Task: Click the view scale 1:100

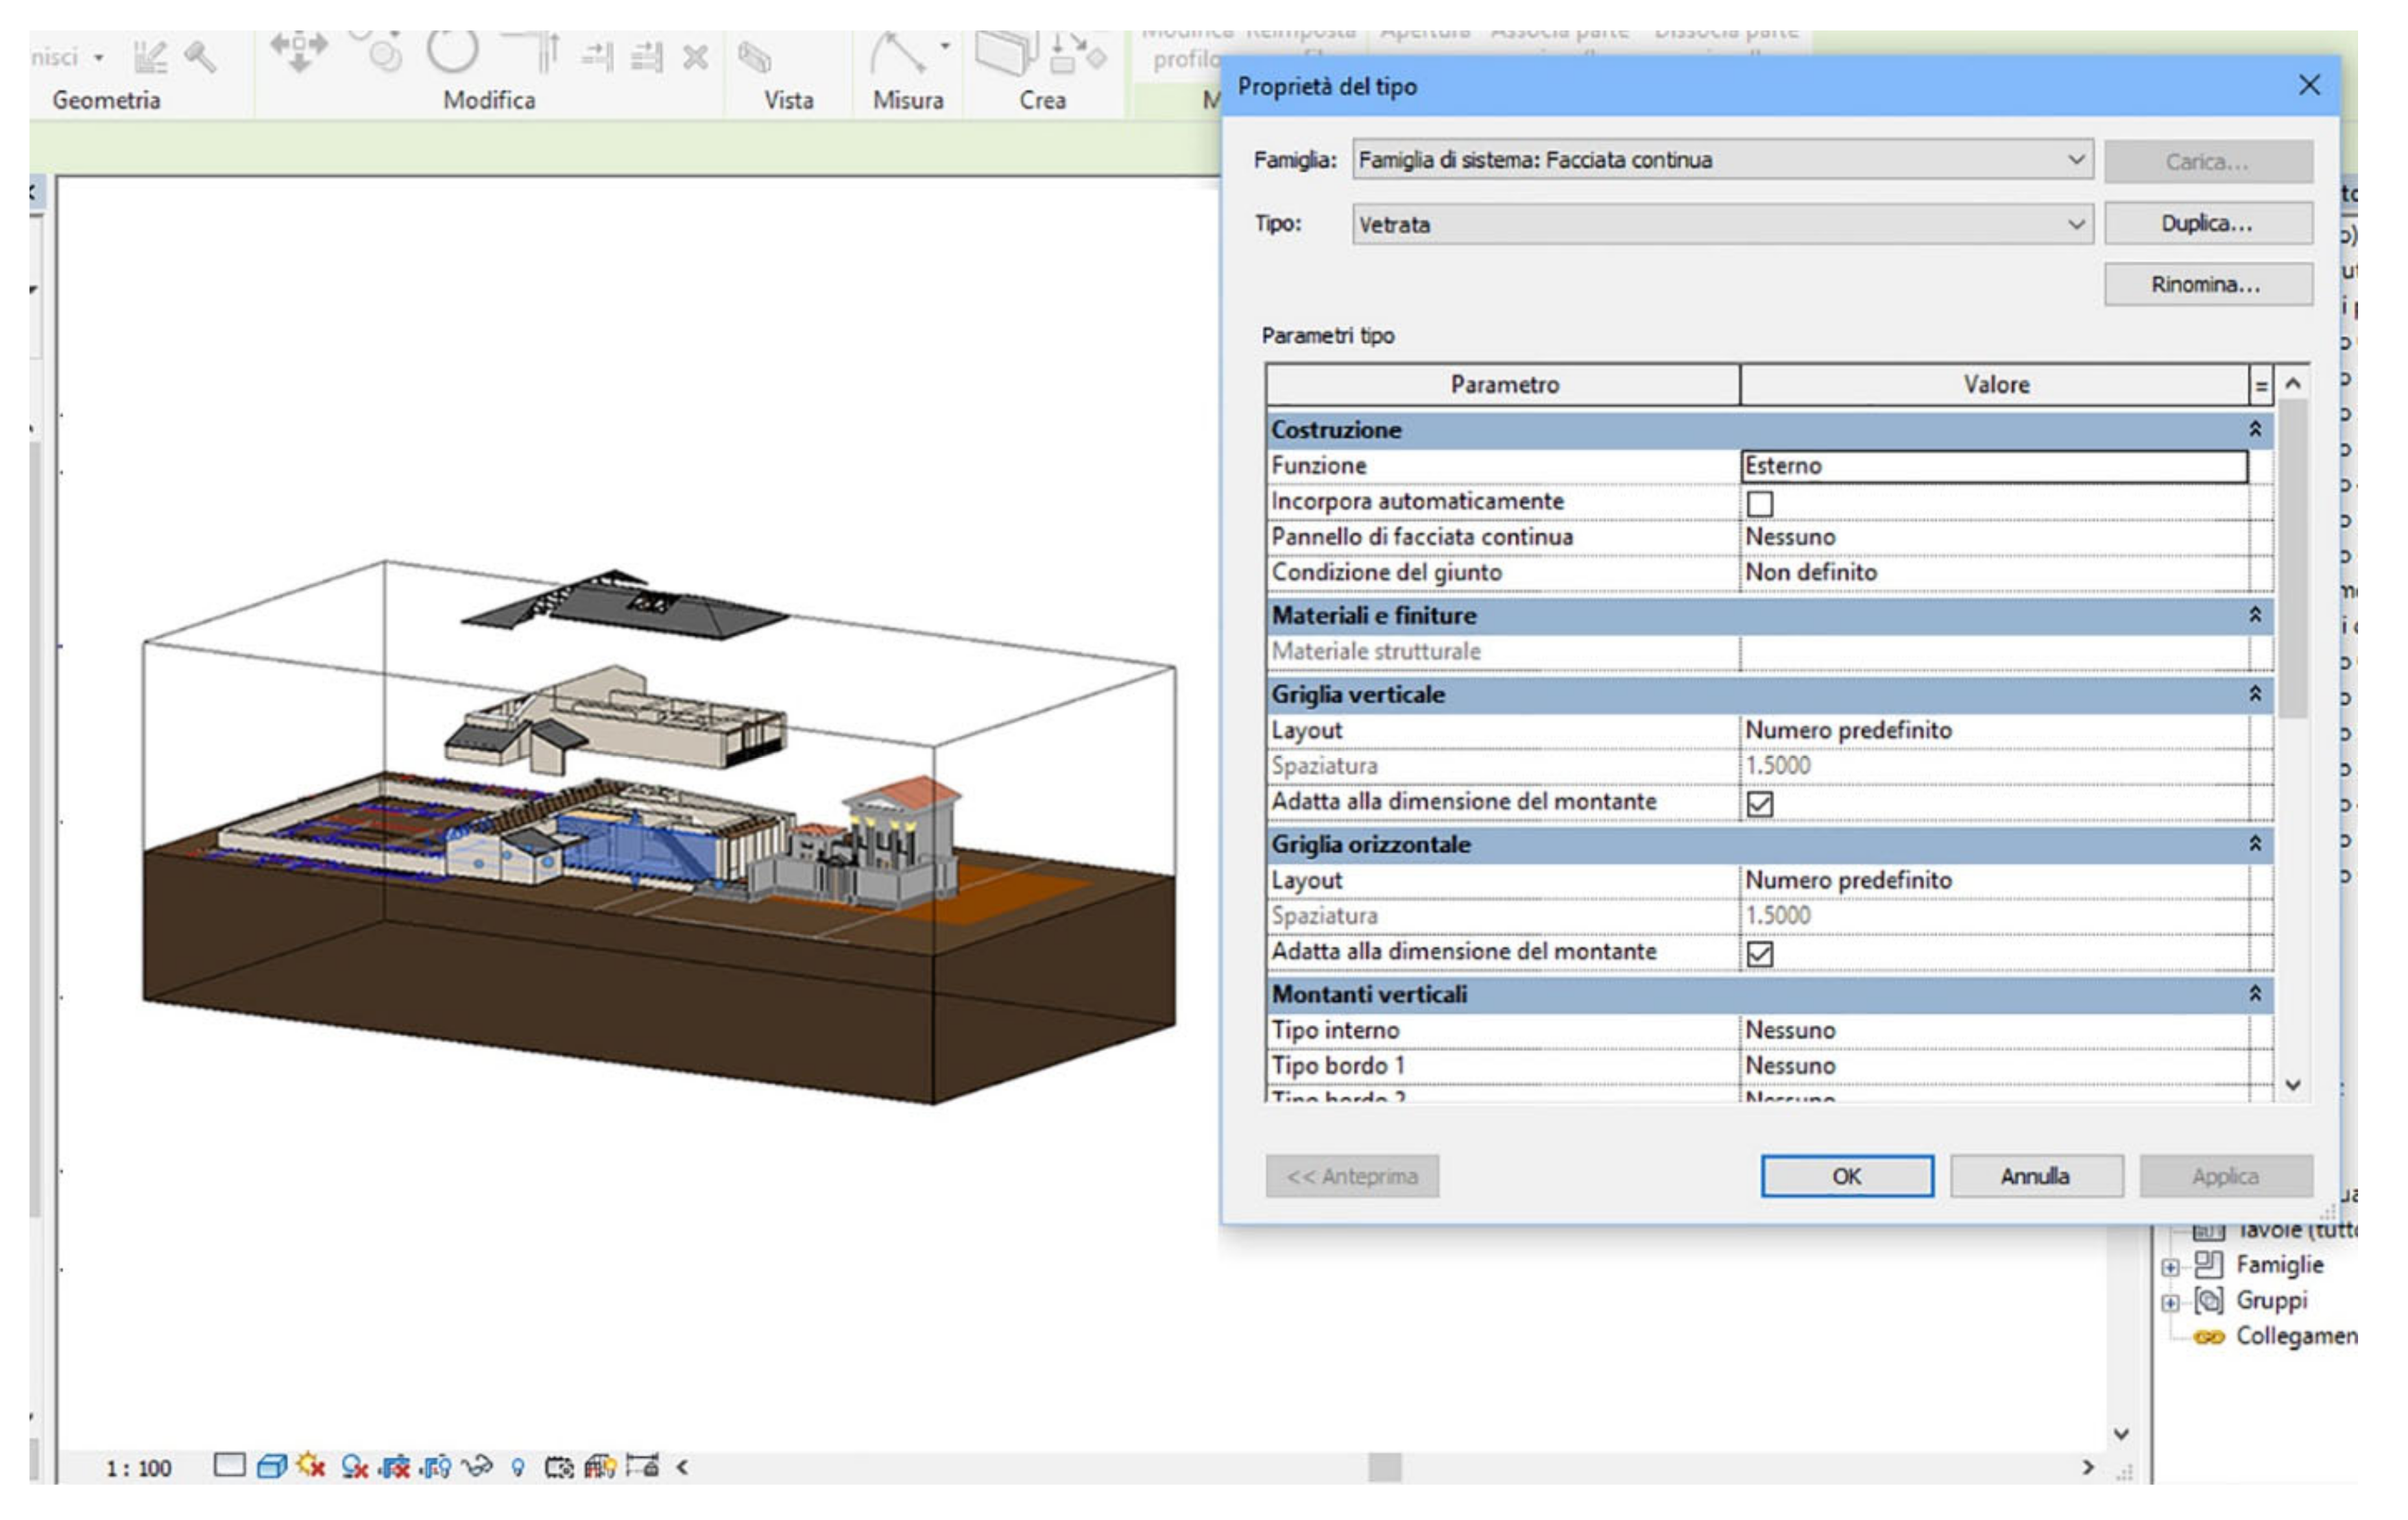Action: pos(139,1468)
